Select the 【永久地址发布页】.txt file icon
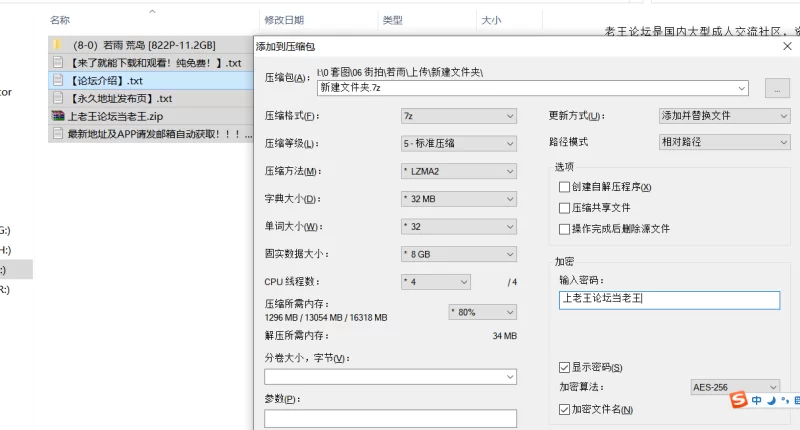 [58, 98]
